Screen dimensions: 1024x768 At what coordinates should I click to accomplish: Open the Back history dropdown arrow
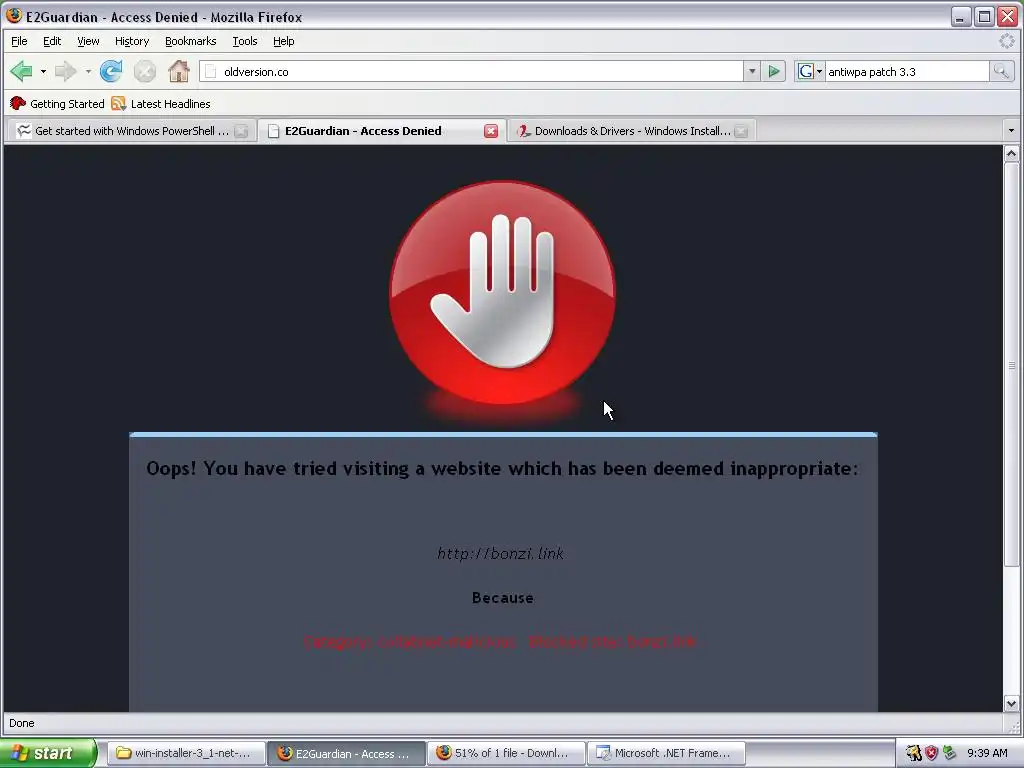coord(43,71)
